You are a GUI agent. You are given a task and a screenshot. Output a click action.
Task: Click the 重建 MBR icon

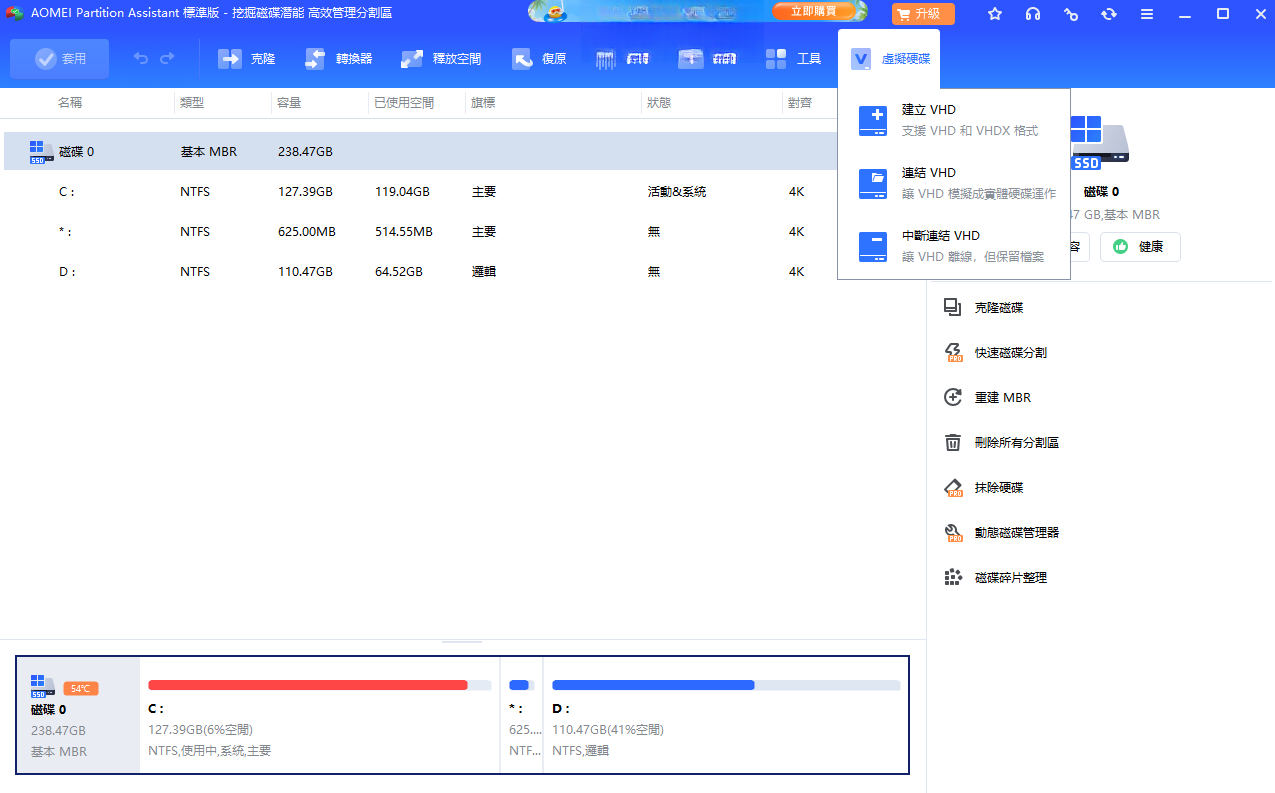coord(953,397)
